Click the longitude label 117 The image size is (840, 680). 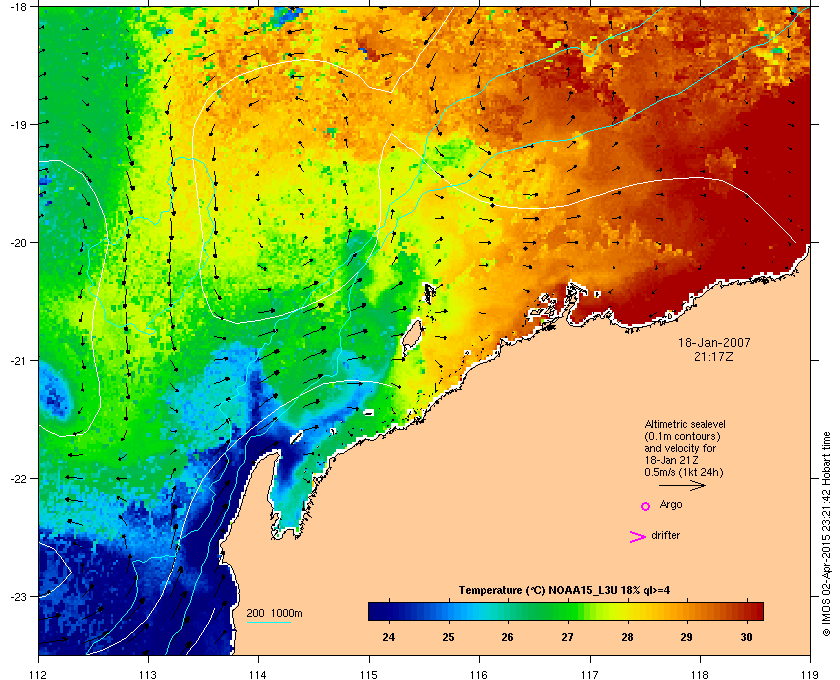(x=589, y=674)
